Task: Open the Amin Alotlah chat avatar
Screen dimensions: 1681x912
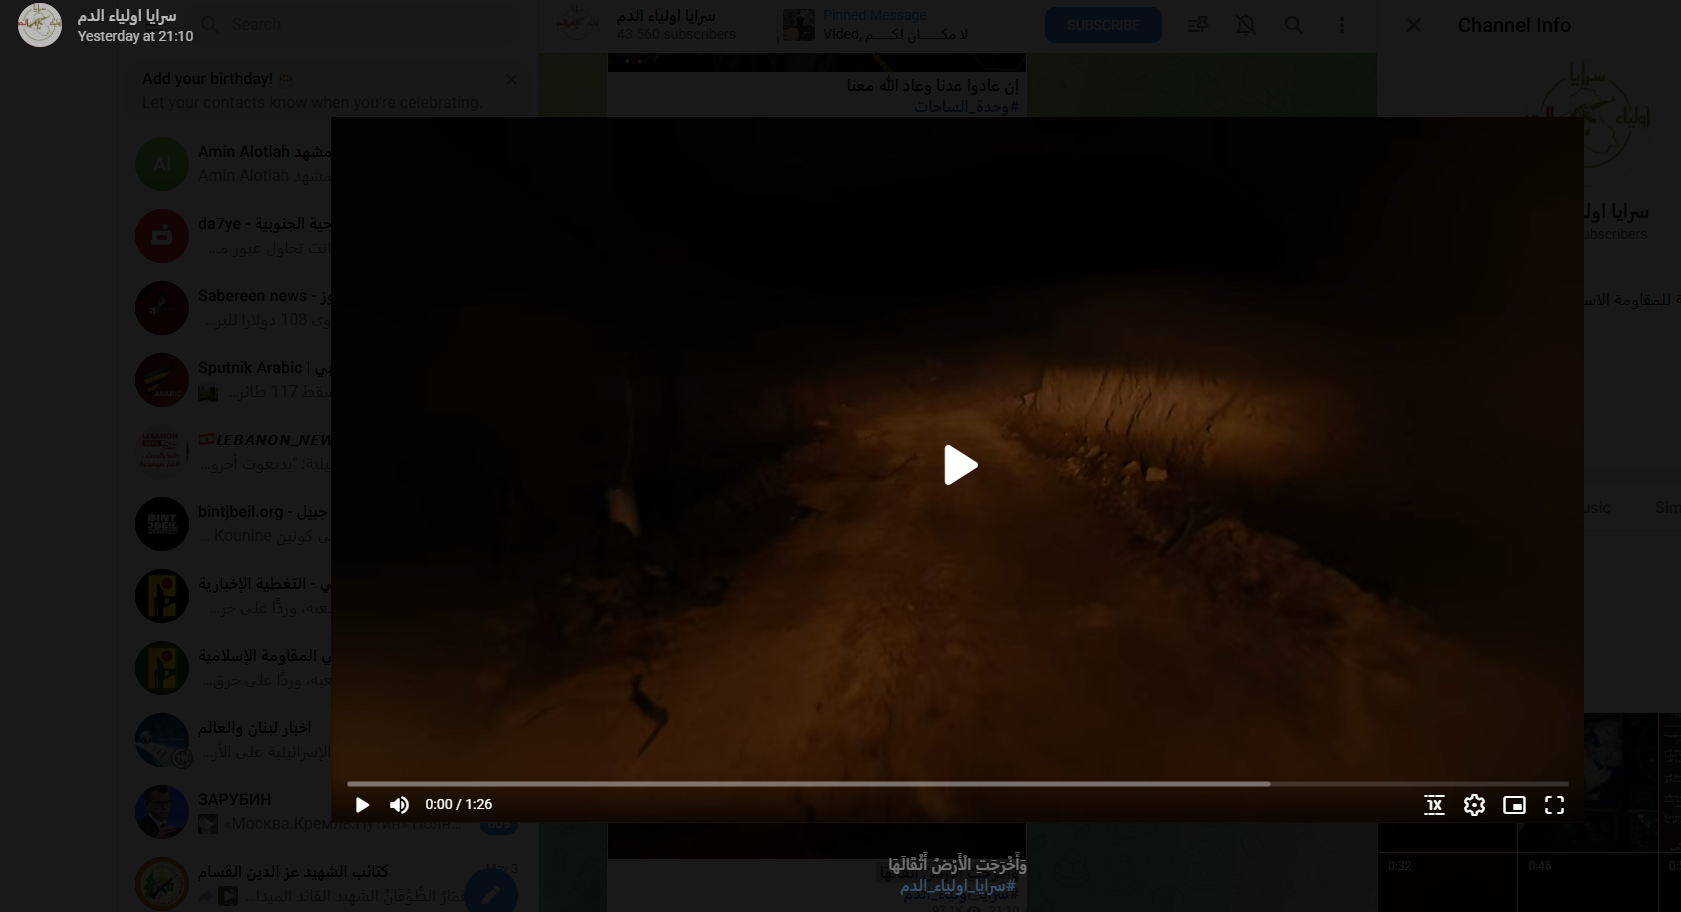Action: pos(162,164)
